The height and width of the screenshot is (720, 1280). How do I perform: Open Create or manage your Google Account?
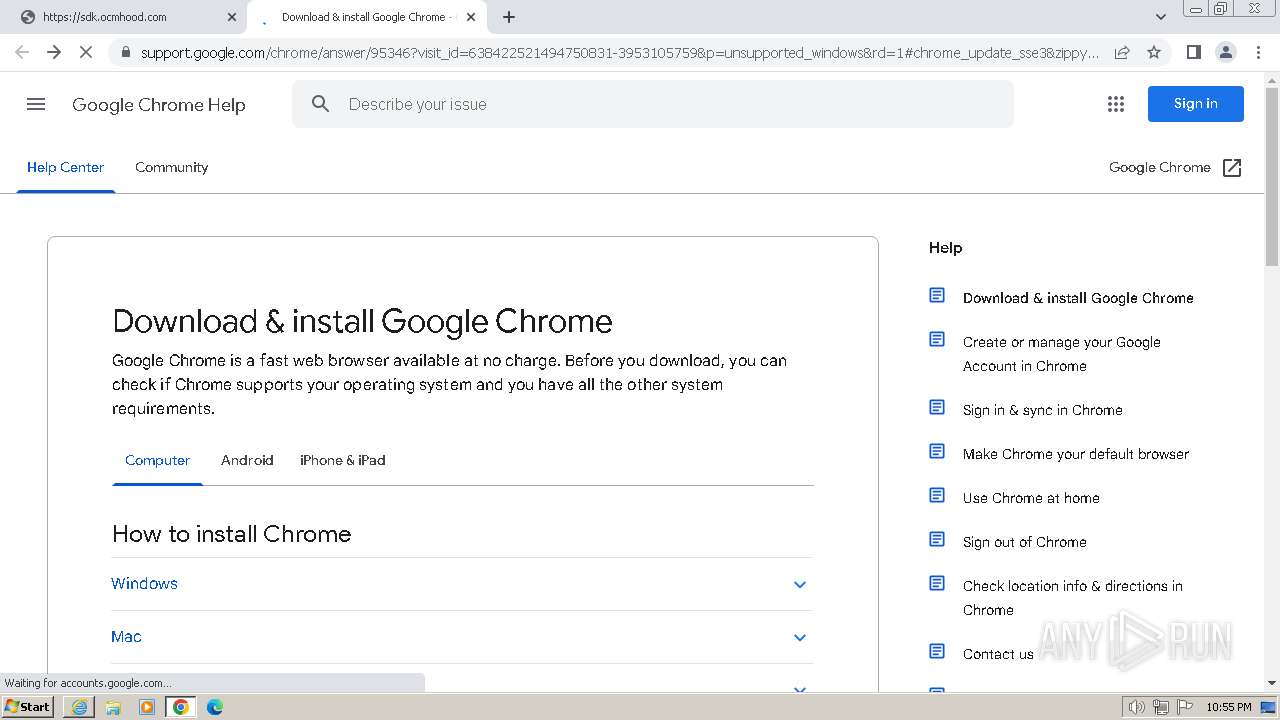pyautogui.click(x=1062, y=354)
